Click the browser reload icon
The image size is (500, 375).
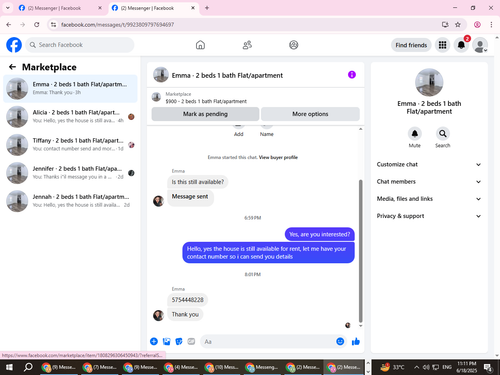pyautogui.click(x=37, y=25)
